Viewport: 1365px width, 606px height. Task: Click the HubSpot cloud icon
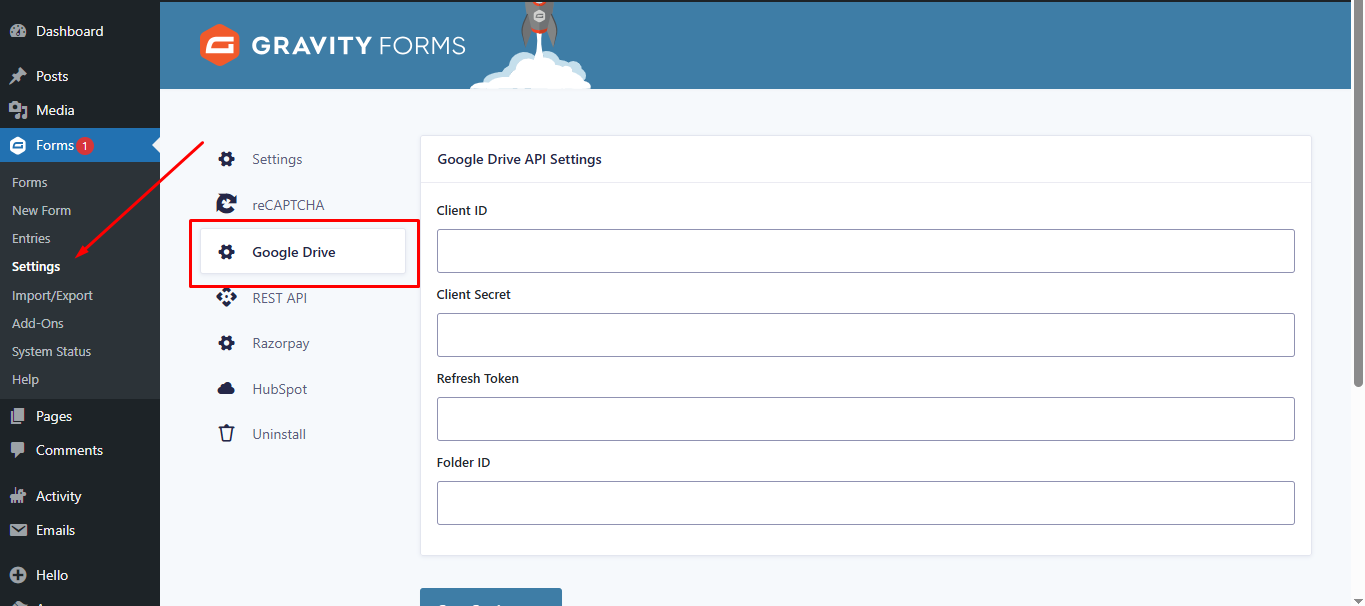[x=227, y=389]
